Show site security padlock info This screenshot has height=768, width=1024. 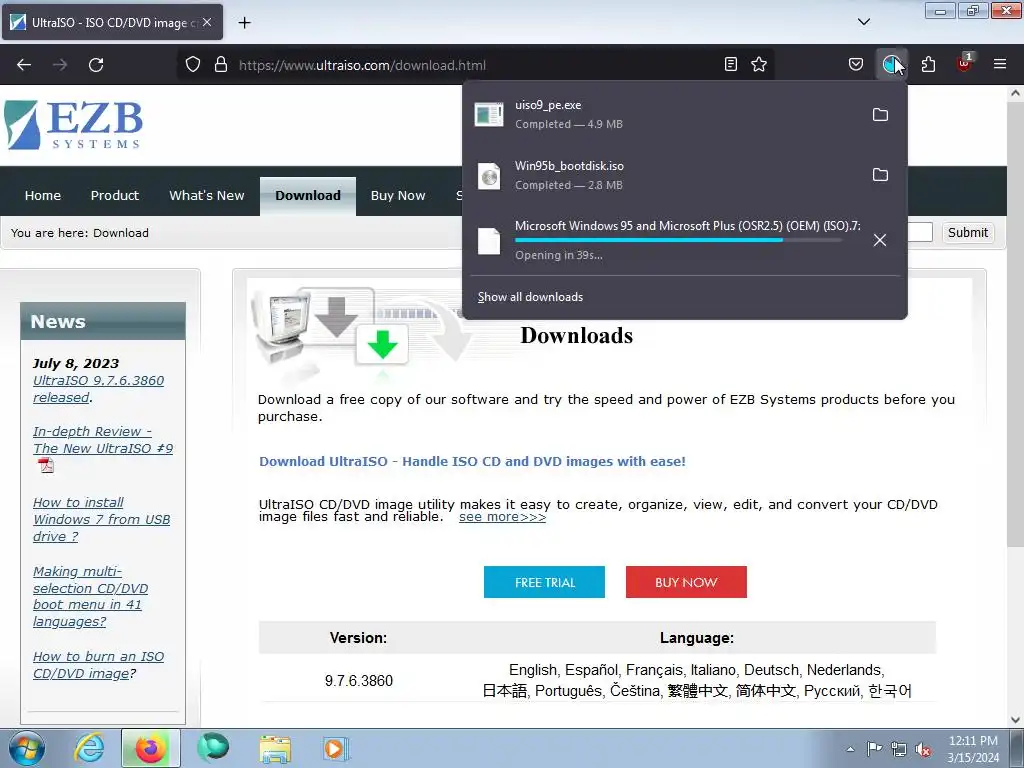[221, 65]
